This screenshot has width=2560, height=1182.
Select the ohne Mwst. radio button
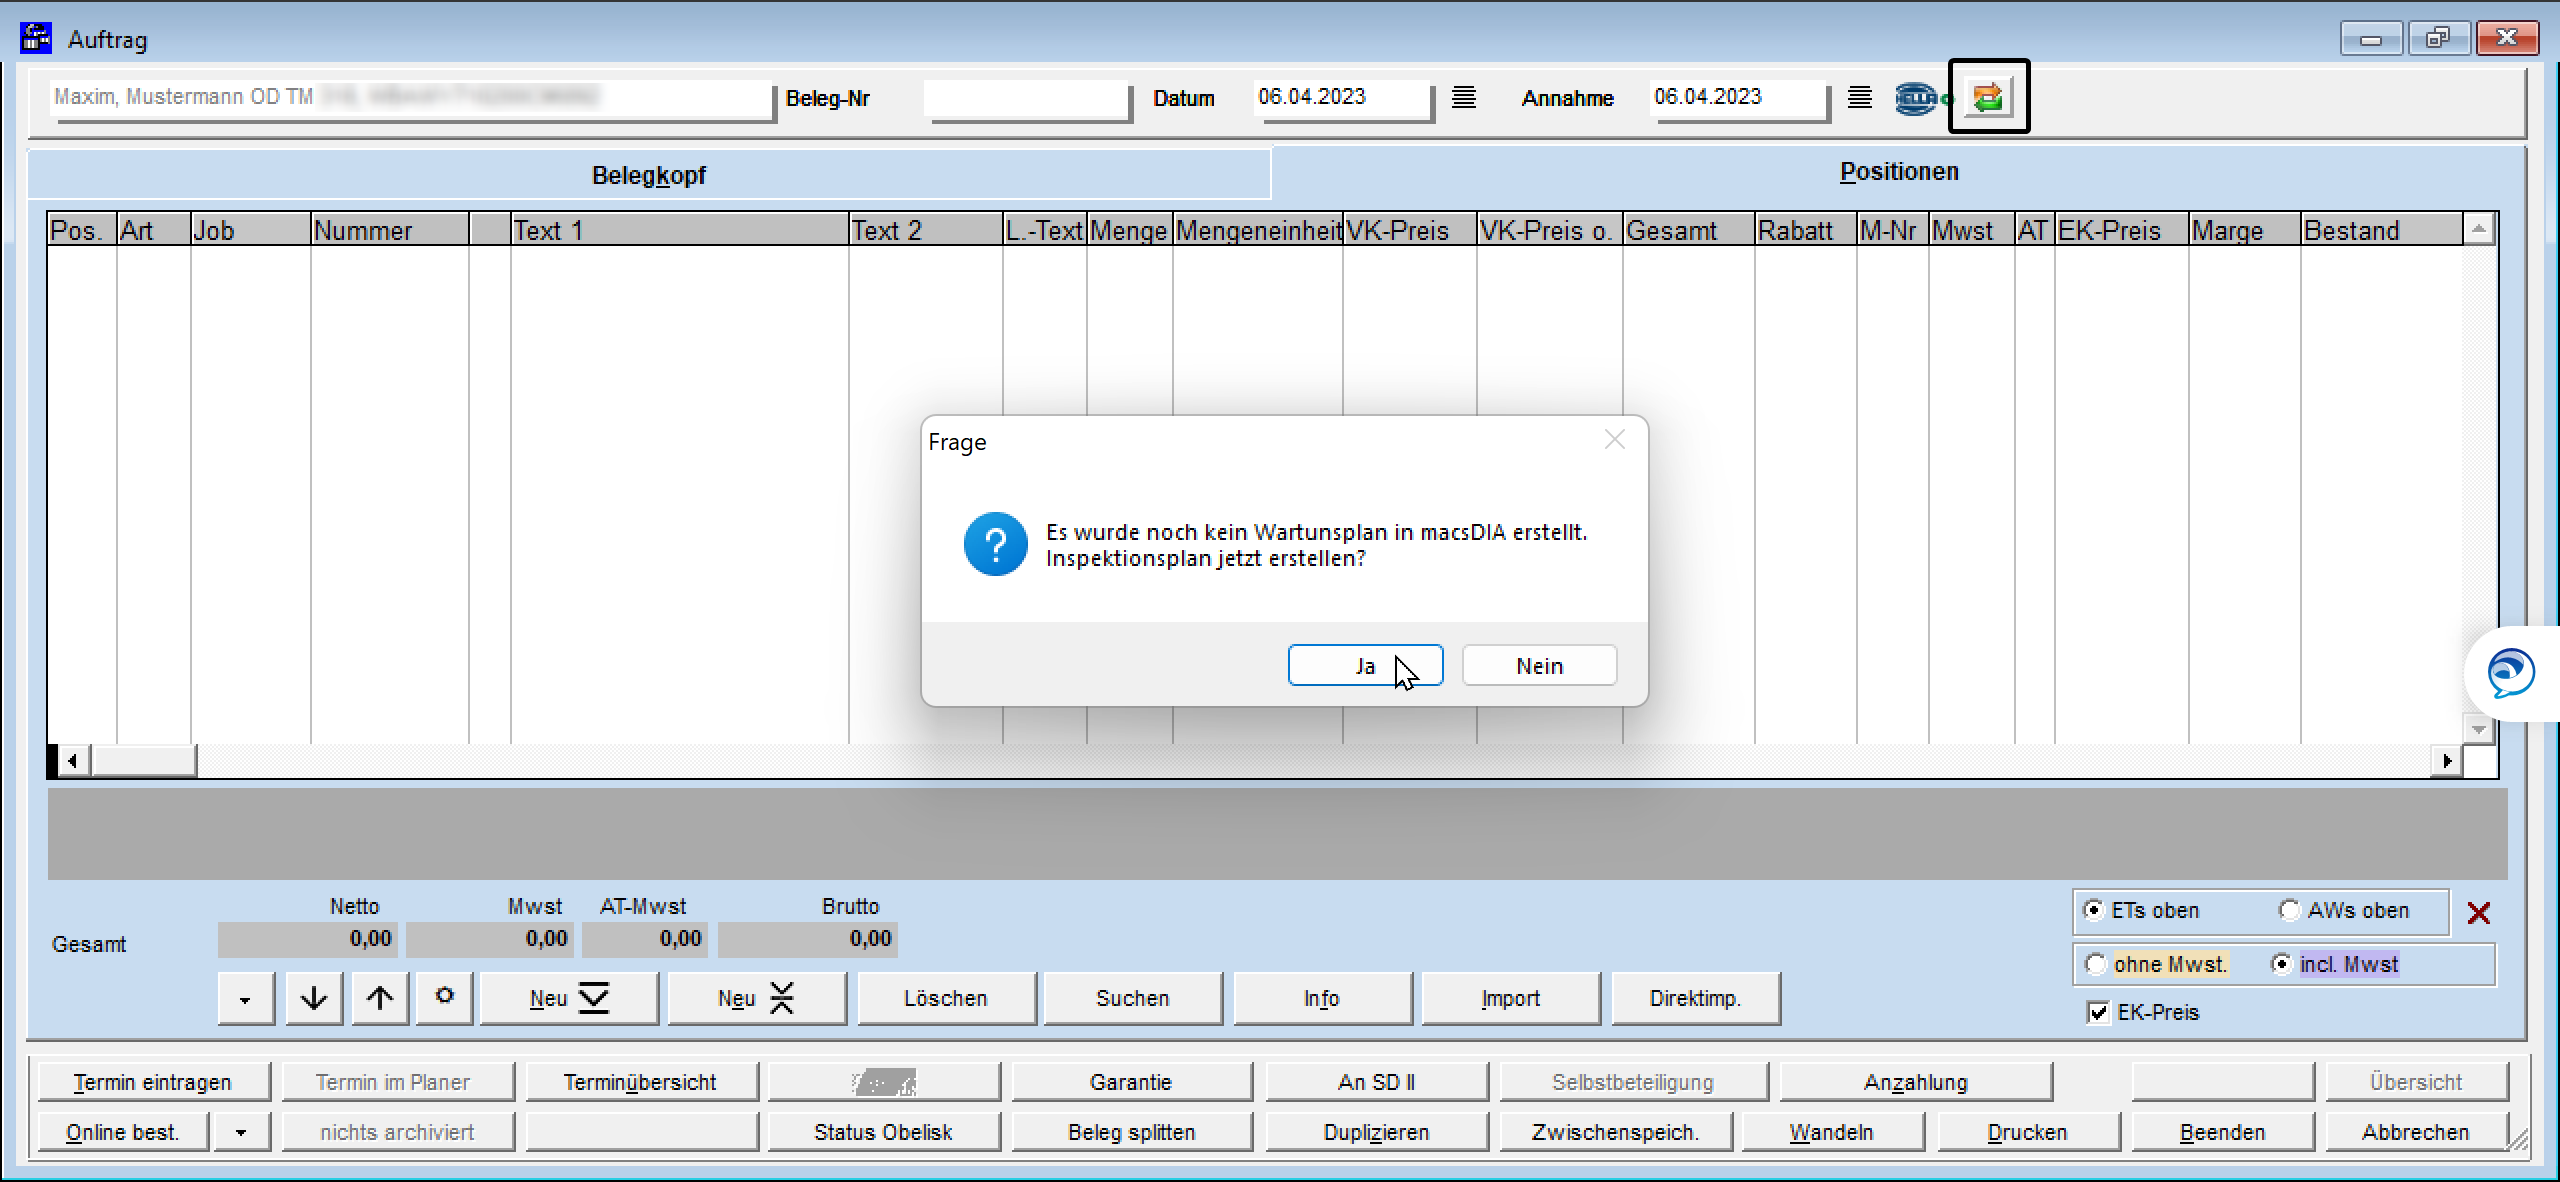click(2095, 964)
